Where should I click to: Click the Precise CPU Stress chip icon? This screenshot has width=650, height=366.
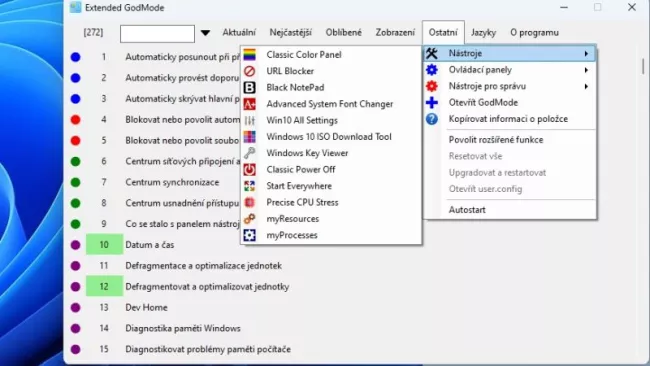click(250, 202)
